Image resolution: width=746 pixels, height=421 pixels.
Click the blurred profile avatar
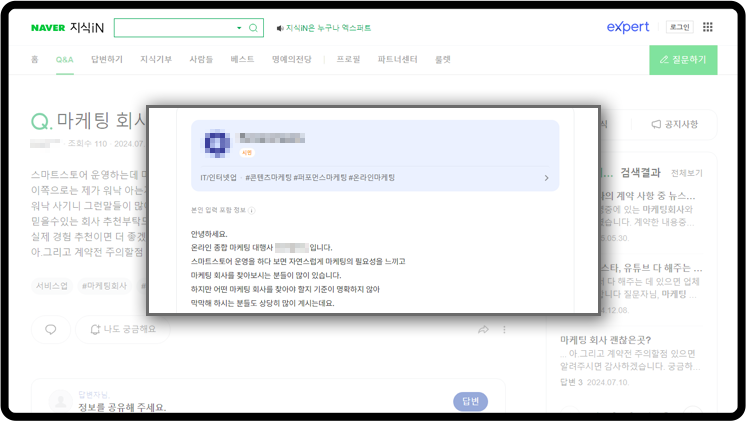pos(218,143)
